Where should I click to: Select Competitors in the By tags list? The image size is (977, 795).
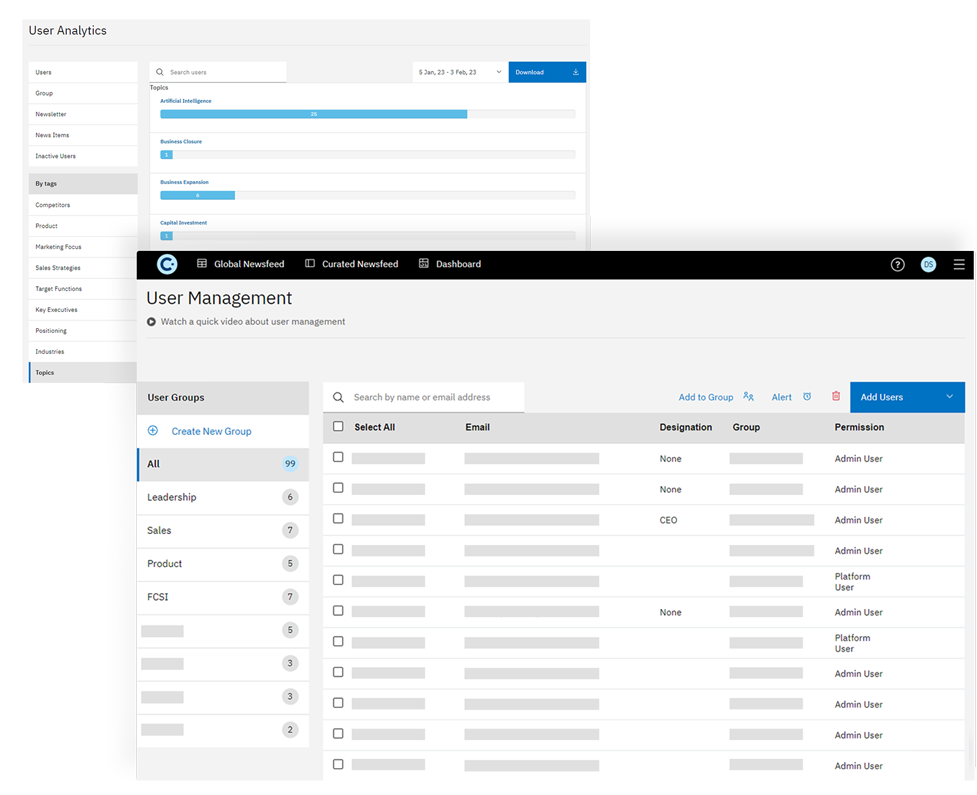(x=83, y=205)
